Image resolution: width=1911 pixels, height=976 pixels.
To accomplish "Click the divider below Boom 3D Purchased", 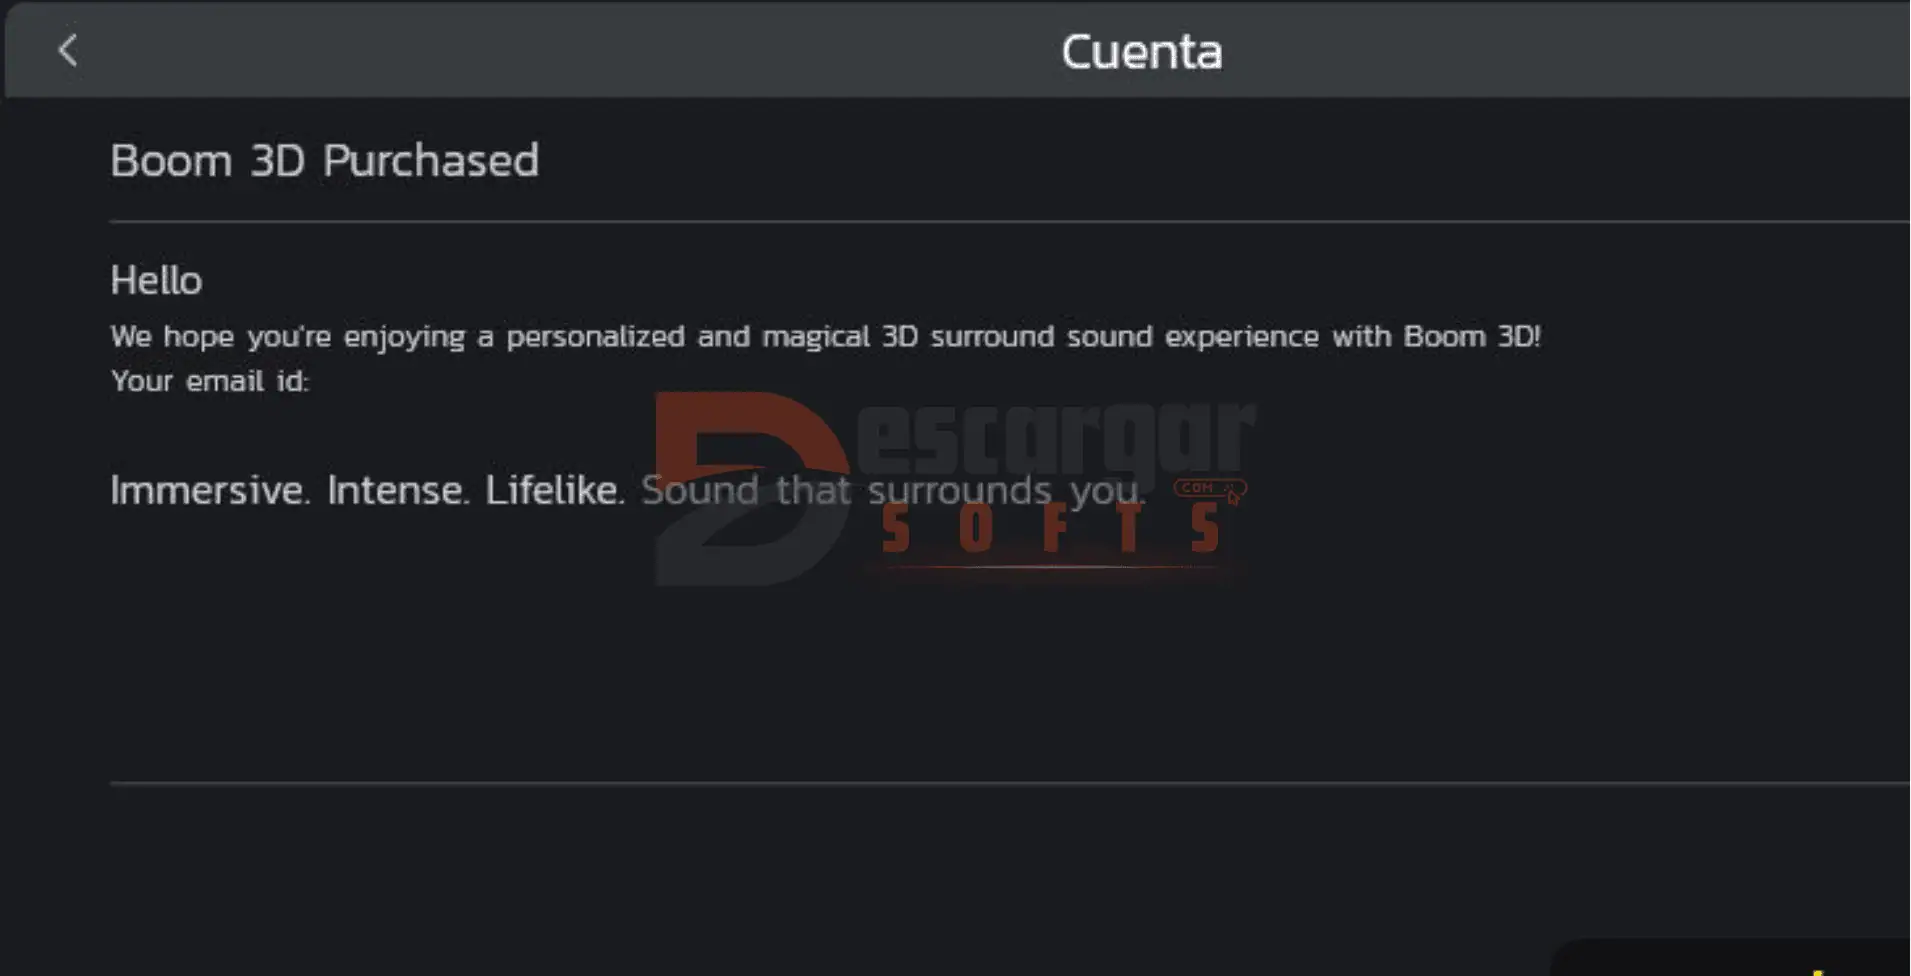I will (1000, 221).
